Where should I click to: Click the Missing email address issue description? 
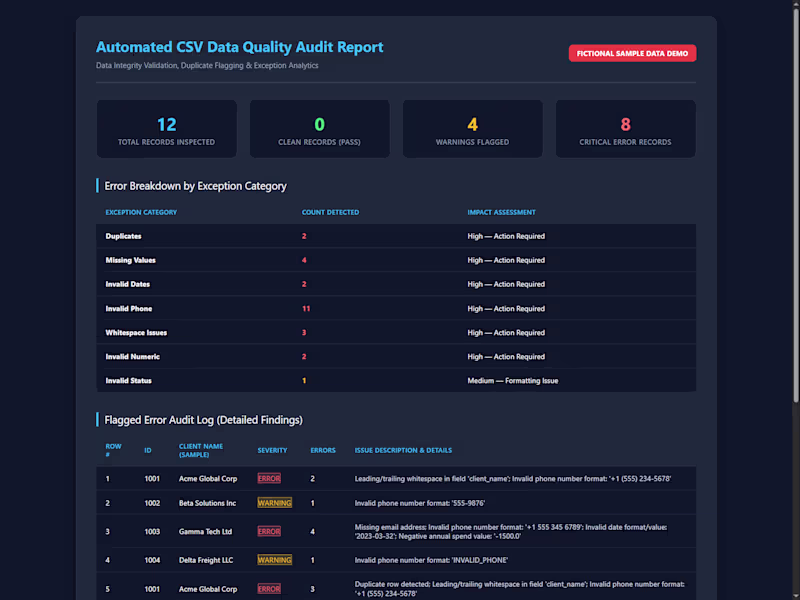511,532
